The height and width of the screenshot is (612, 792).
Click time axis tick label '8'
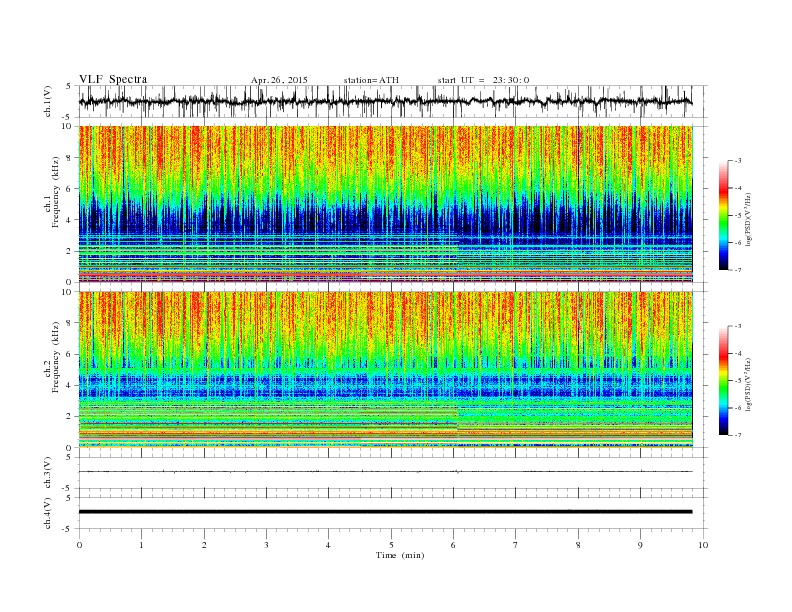click(578, 545)
